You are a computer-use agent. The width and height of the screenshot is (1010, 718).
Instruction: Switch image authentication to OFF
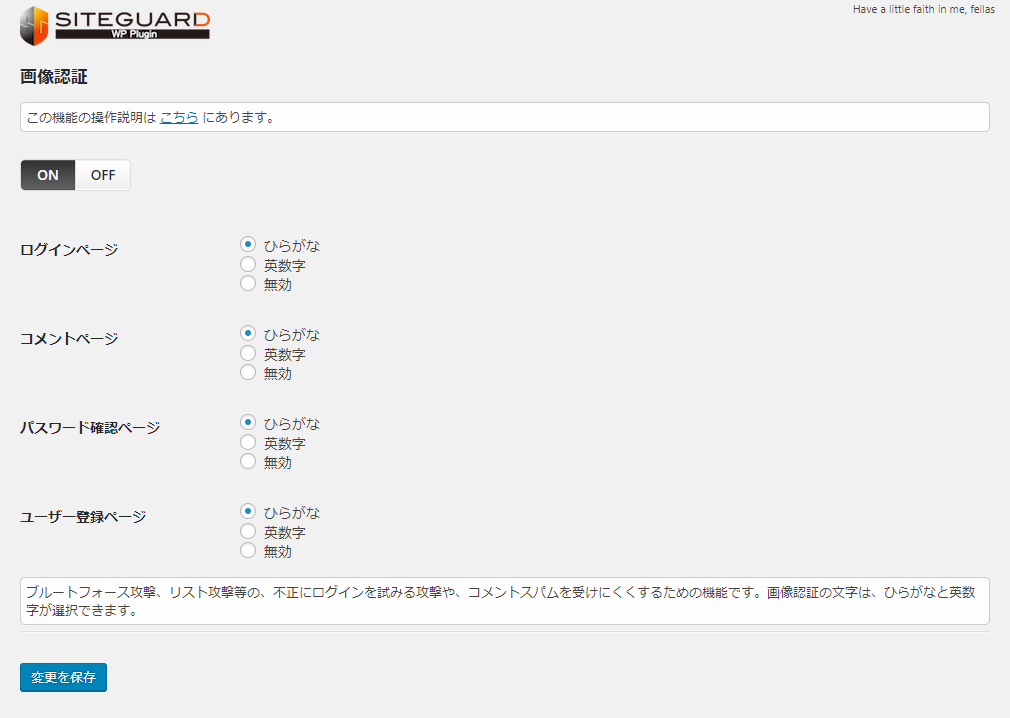(103, 175)
